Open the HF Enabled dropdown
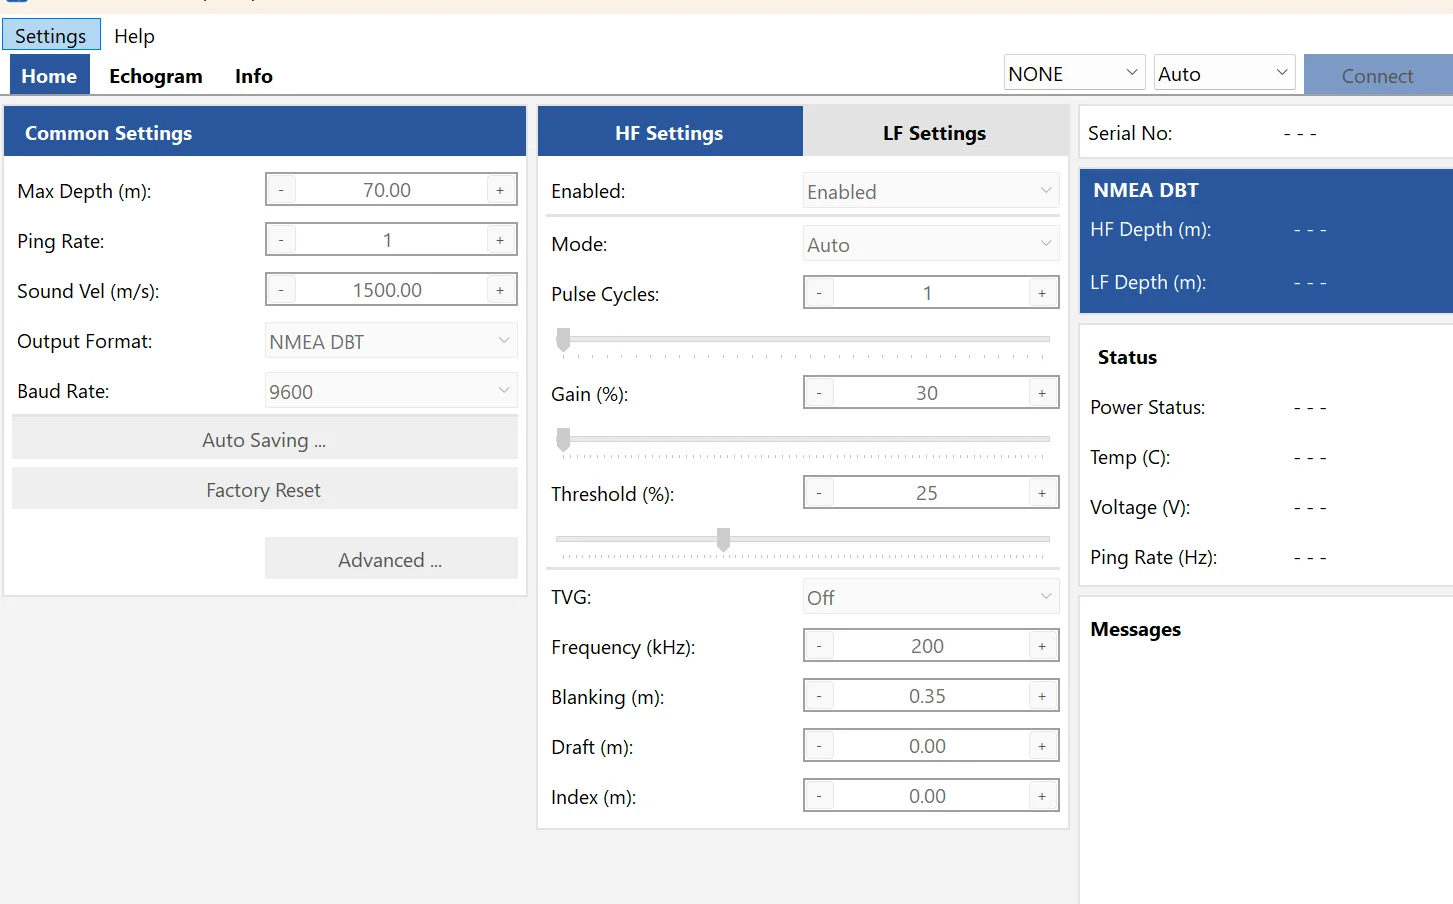1453x904 pixels. click(931, 191)
